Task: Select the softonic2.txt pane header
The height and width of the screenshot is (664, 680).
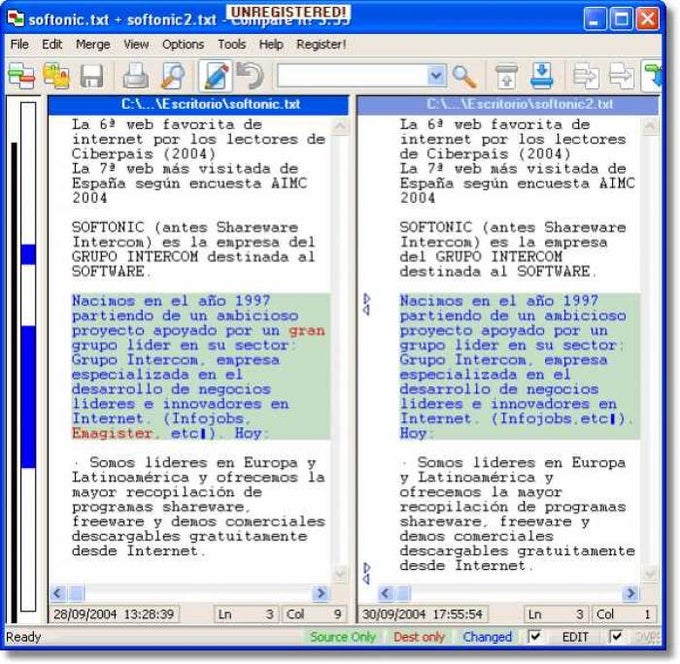Action: pos(508,105)
